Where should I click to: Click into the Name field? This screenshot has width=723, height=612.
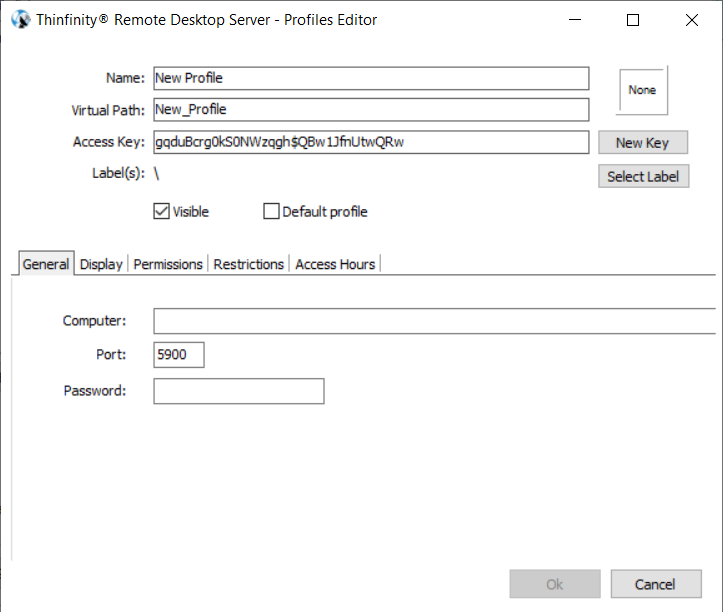point(371,78)
